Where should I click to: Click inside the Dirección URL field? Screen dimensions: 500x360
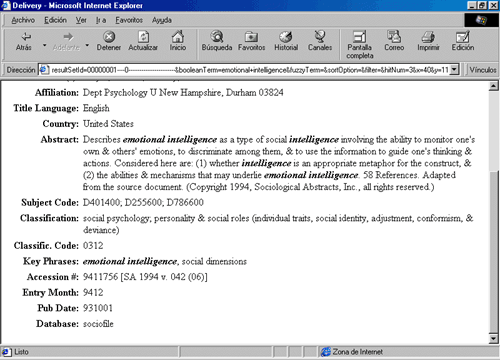[249, 70]
